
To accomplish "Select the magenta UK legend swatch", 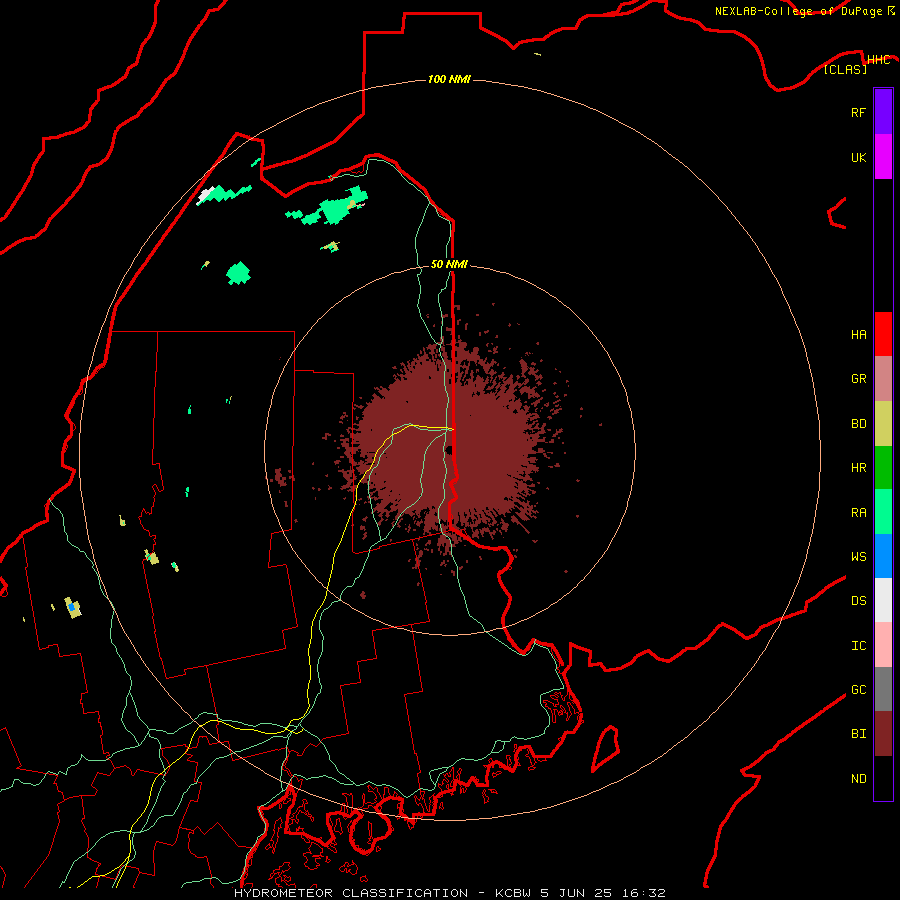I will (x=883, y=157).
